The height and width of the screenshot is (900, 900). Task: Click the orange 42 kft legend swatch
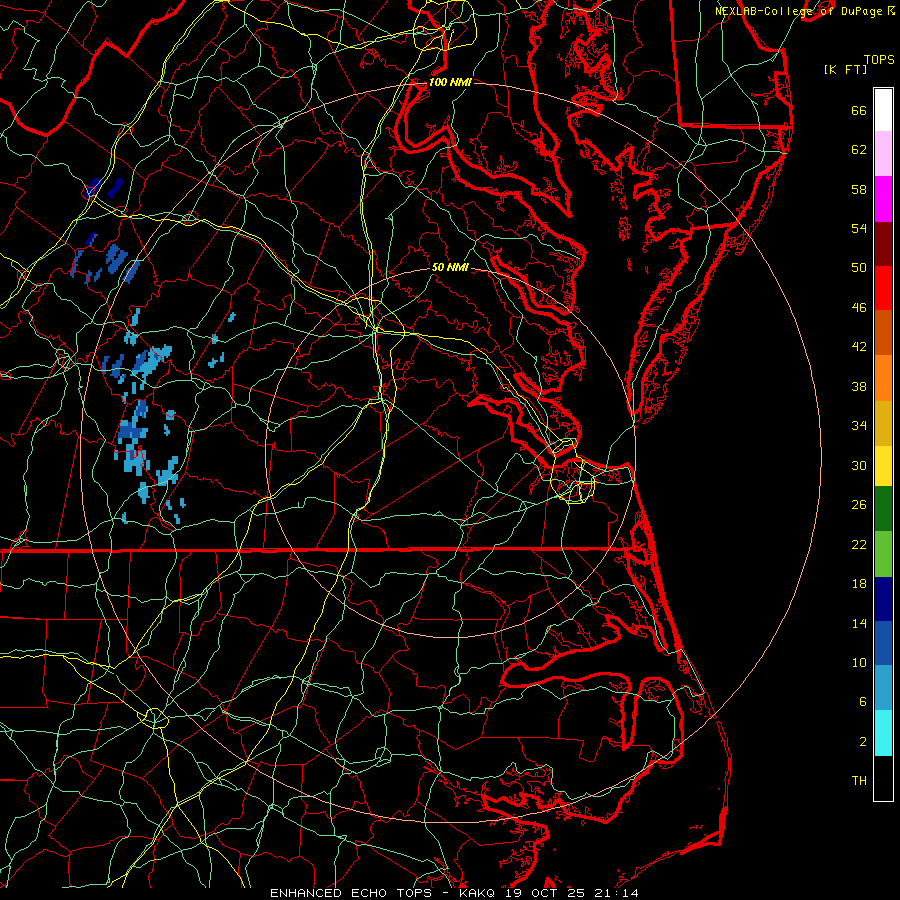pyautogui.click(x=883, y=378)
